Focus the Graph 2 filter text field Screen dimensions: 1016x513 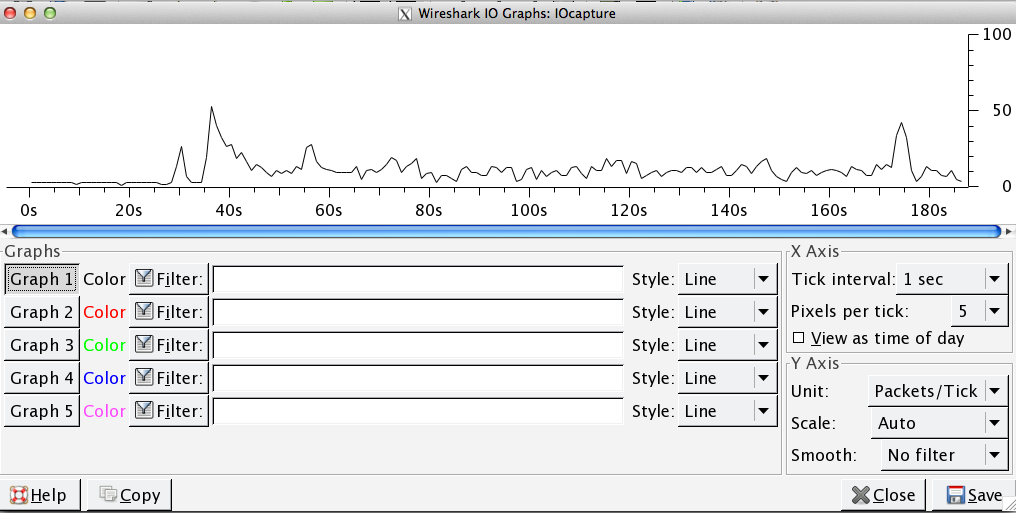coord(418,312)
